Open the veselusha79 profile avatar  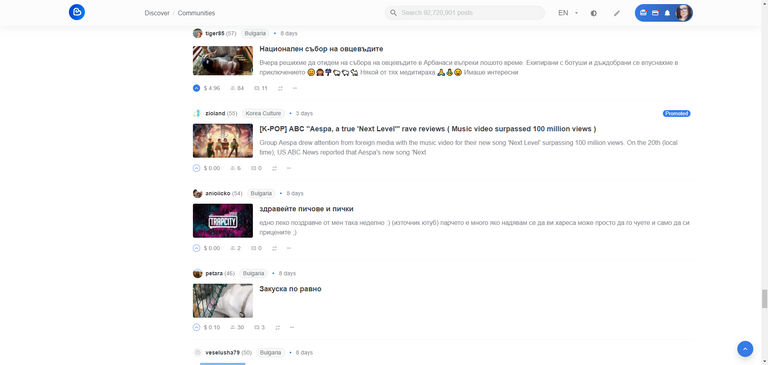coord(197,353)
